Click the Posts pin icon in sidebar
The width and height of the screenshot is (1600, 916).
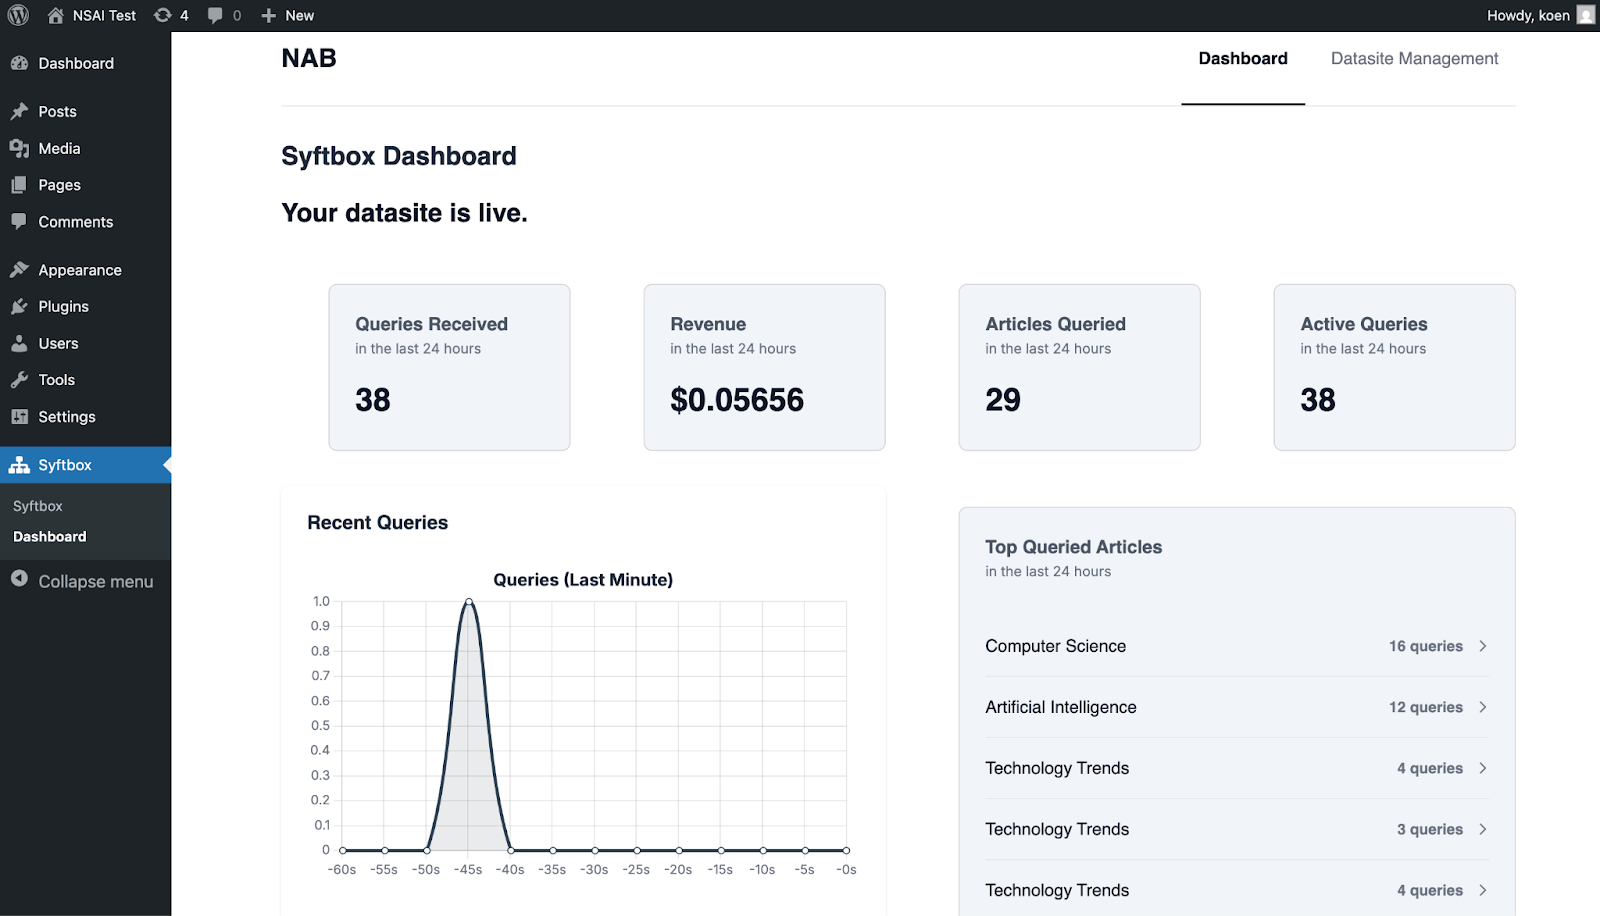(19, 111)
